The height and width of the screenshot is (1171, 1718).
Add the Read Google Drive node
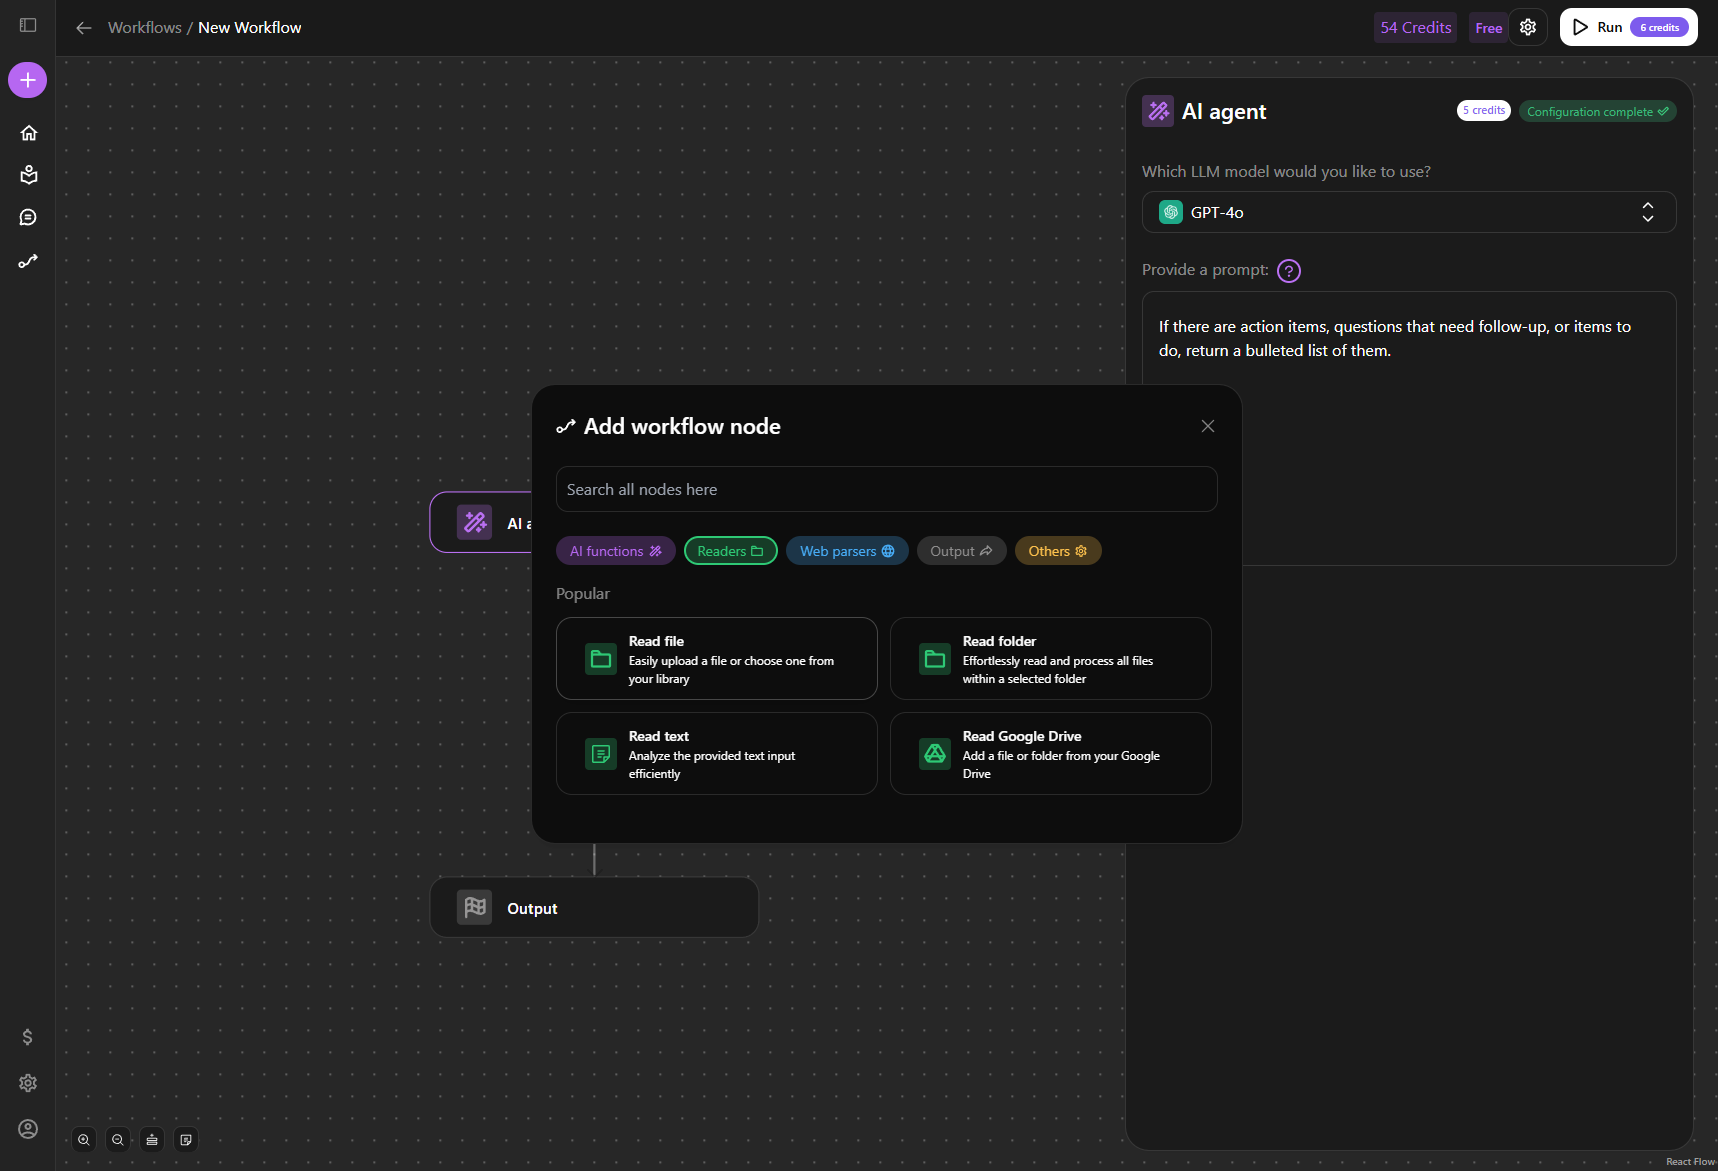point(1050,754)
